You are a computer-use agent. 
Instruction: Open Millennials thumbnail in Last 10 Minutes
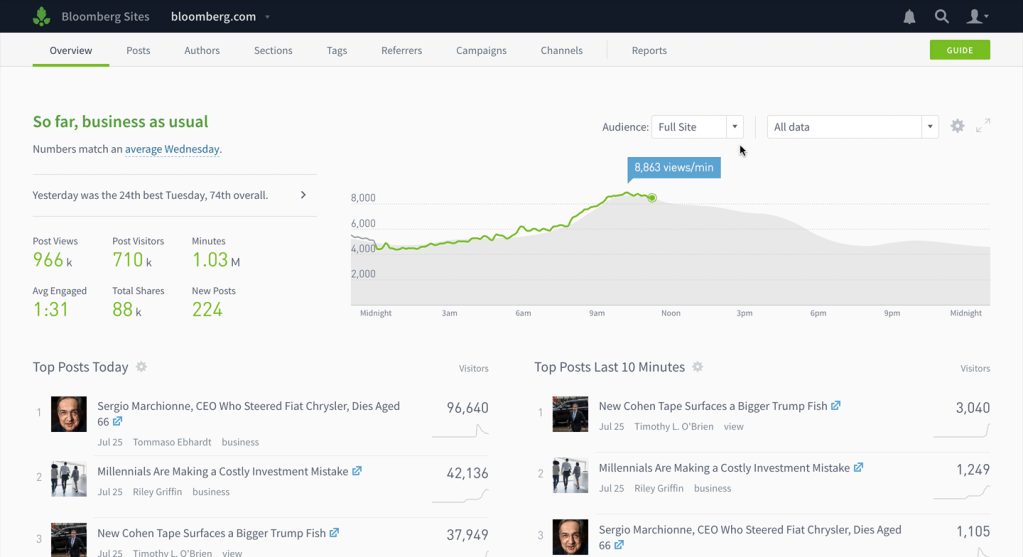[x=570, y=475]
